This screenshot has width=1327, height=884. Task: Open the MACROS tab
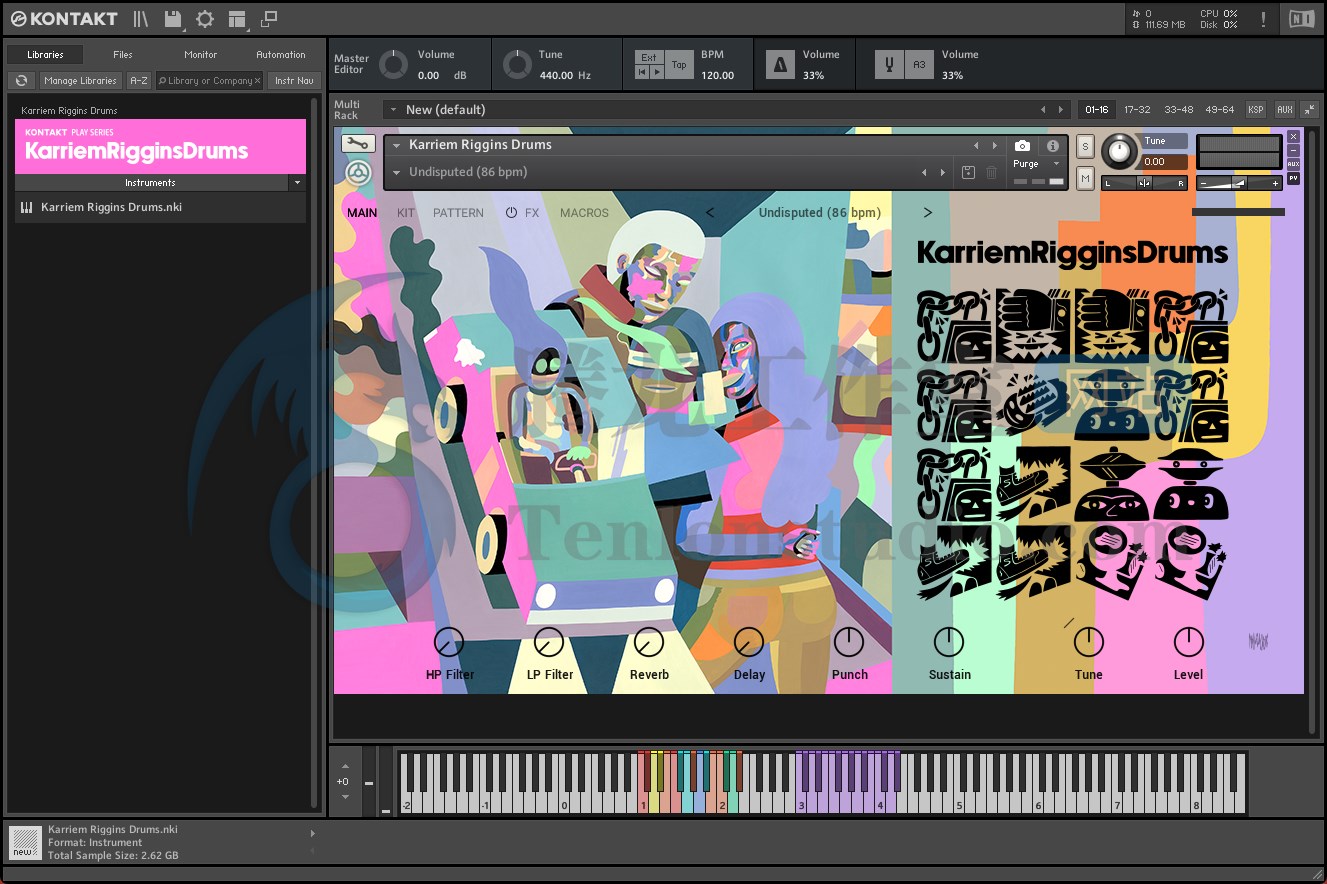(x=584, y=213)
